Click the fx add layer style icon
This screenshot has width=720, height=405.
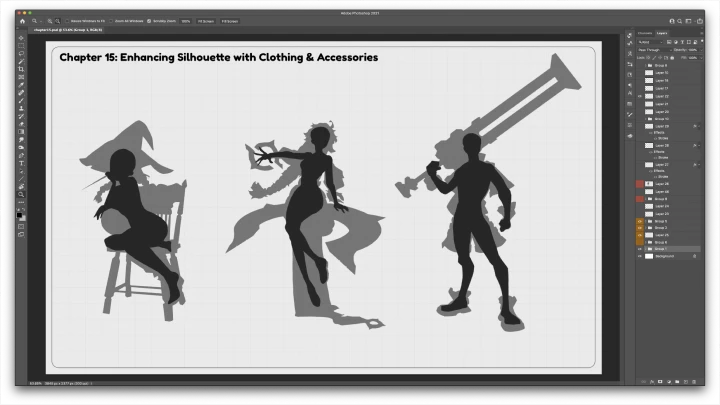652,382
